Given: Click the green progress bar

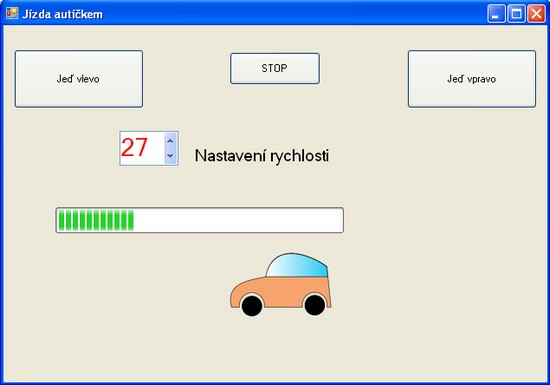Looking at the screenshot, I should point(200,220).
